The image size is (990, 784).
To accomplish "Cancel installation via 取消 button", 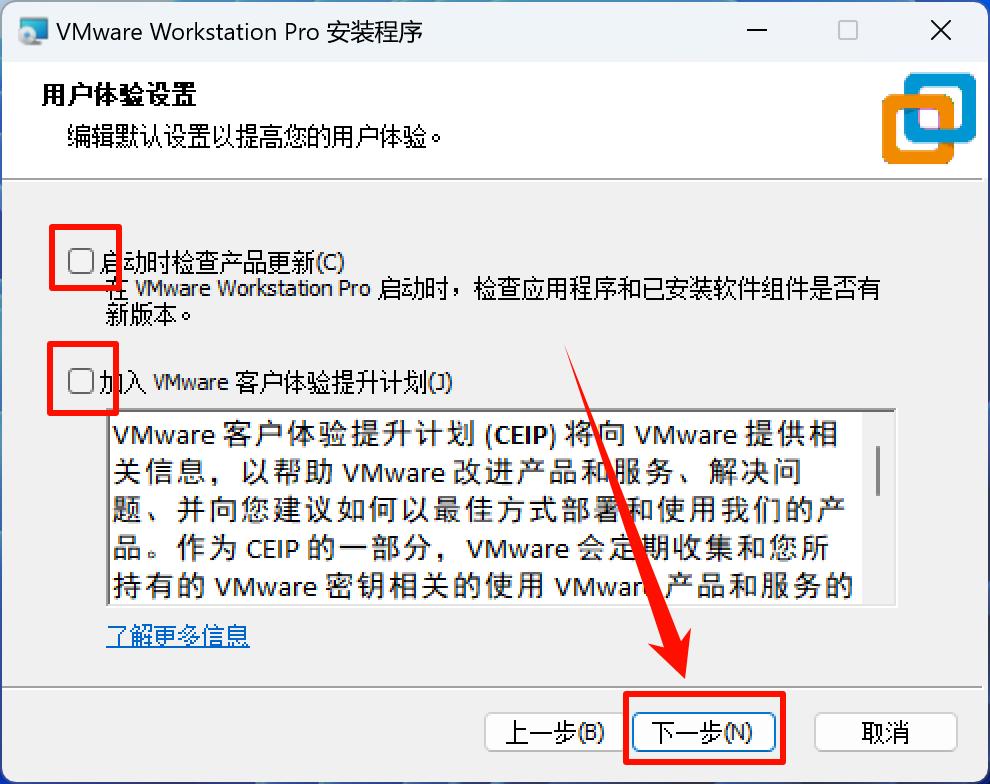I will tap(885, 732).
